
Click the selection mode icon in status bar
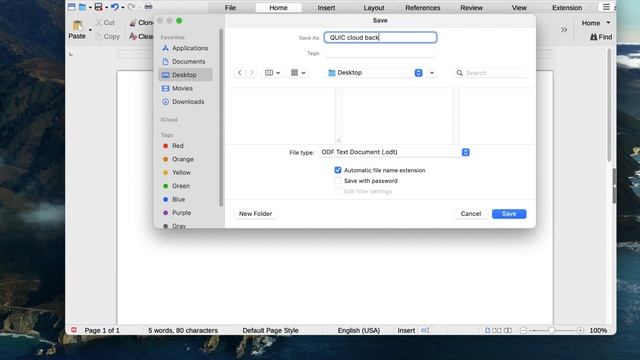tap(425, 330)
